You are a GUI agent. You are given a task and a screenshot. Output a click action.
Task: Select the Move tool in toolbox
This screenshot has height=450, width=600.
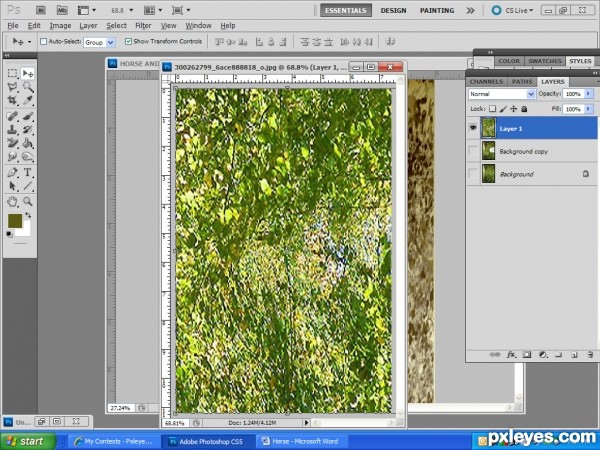[28, 73]
